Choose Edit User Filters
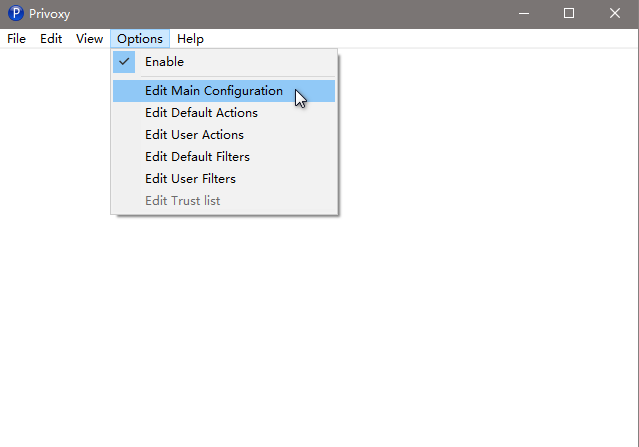639x447 pixels. coord(224,179)
